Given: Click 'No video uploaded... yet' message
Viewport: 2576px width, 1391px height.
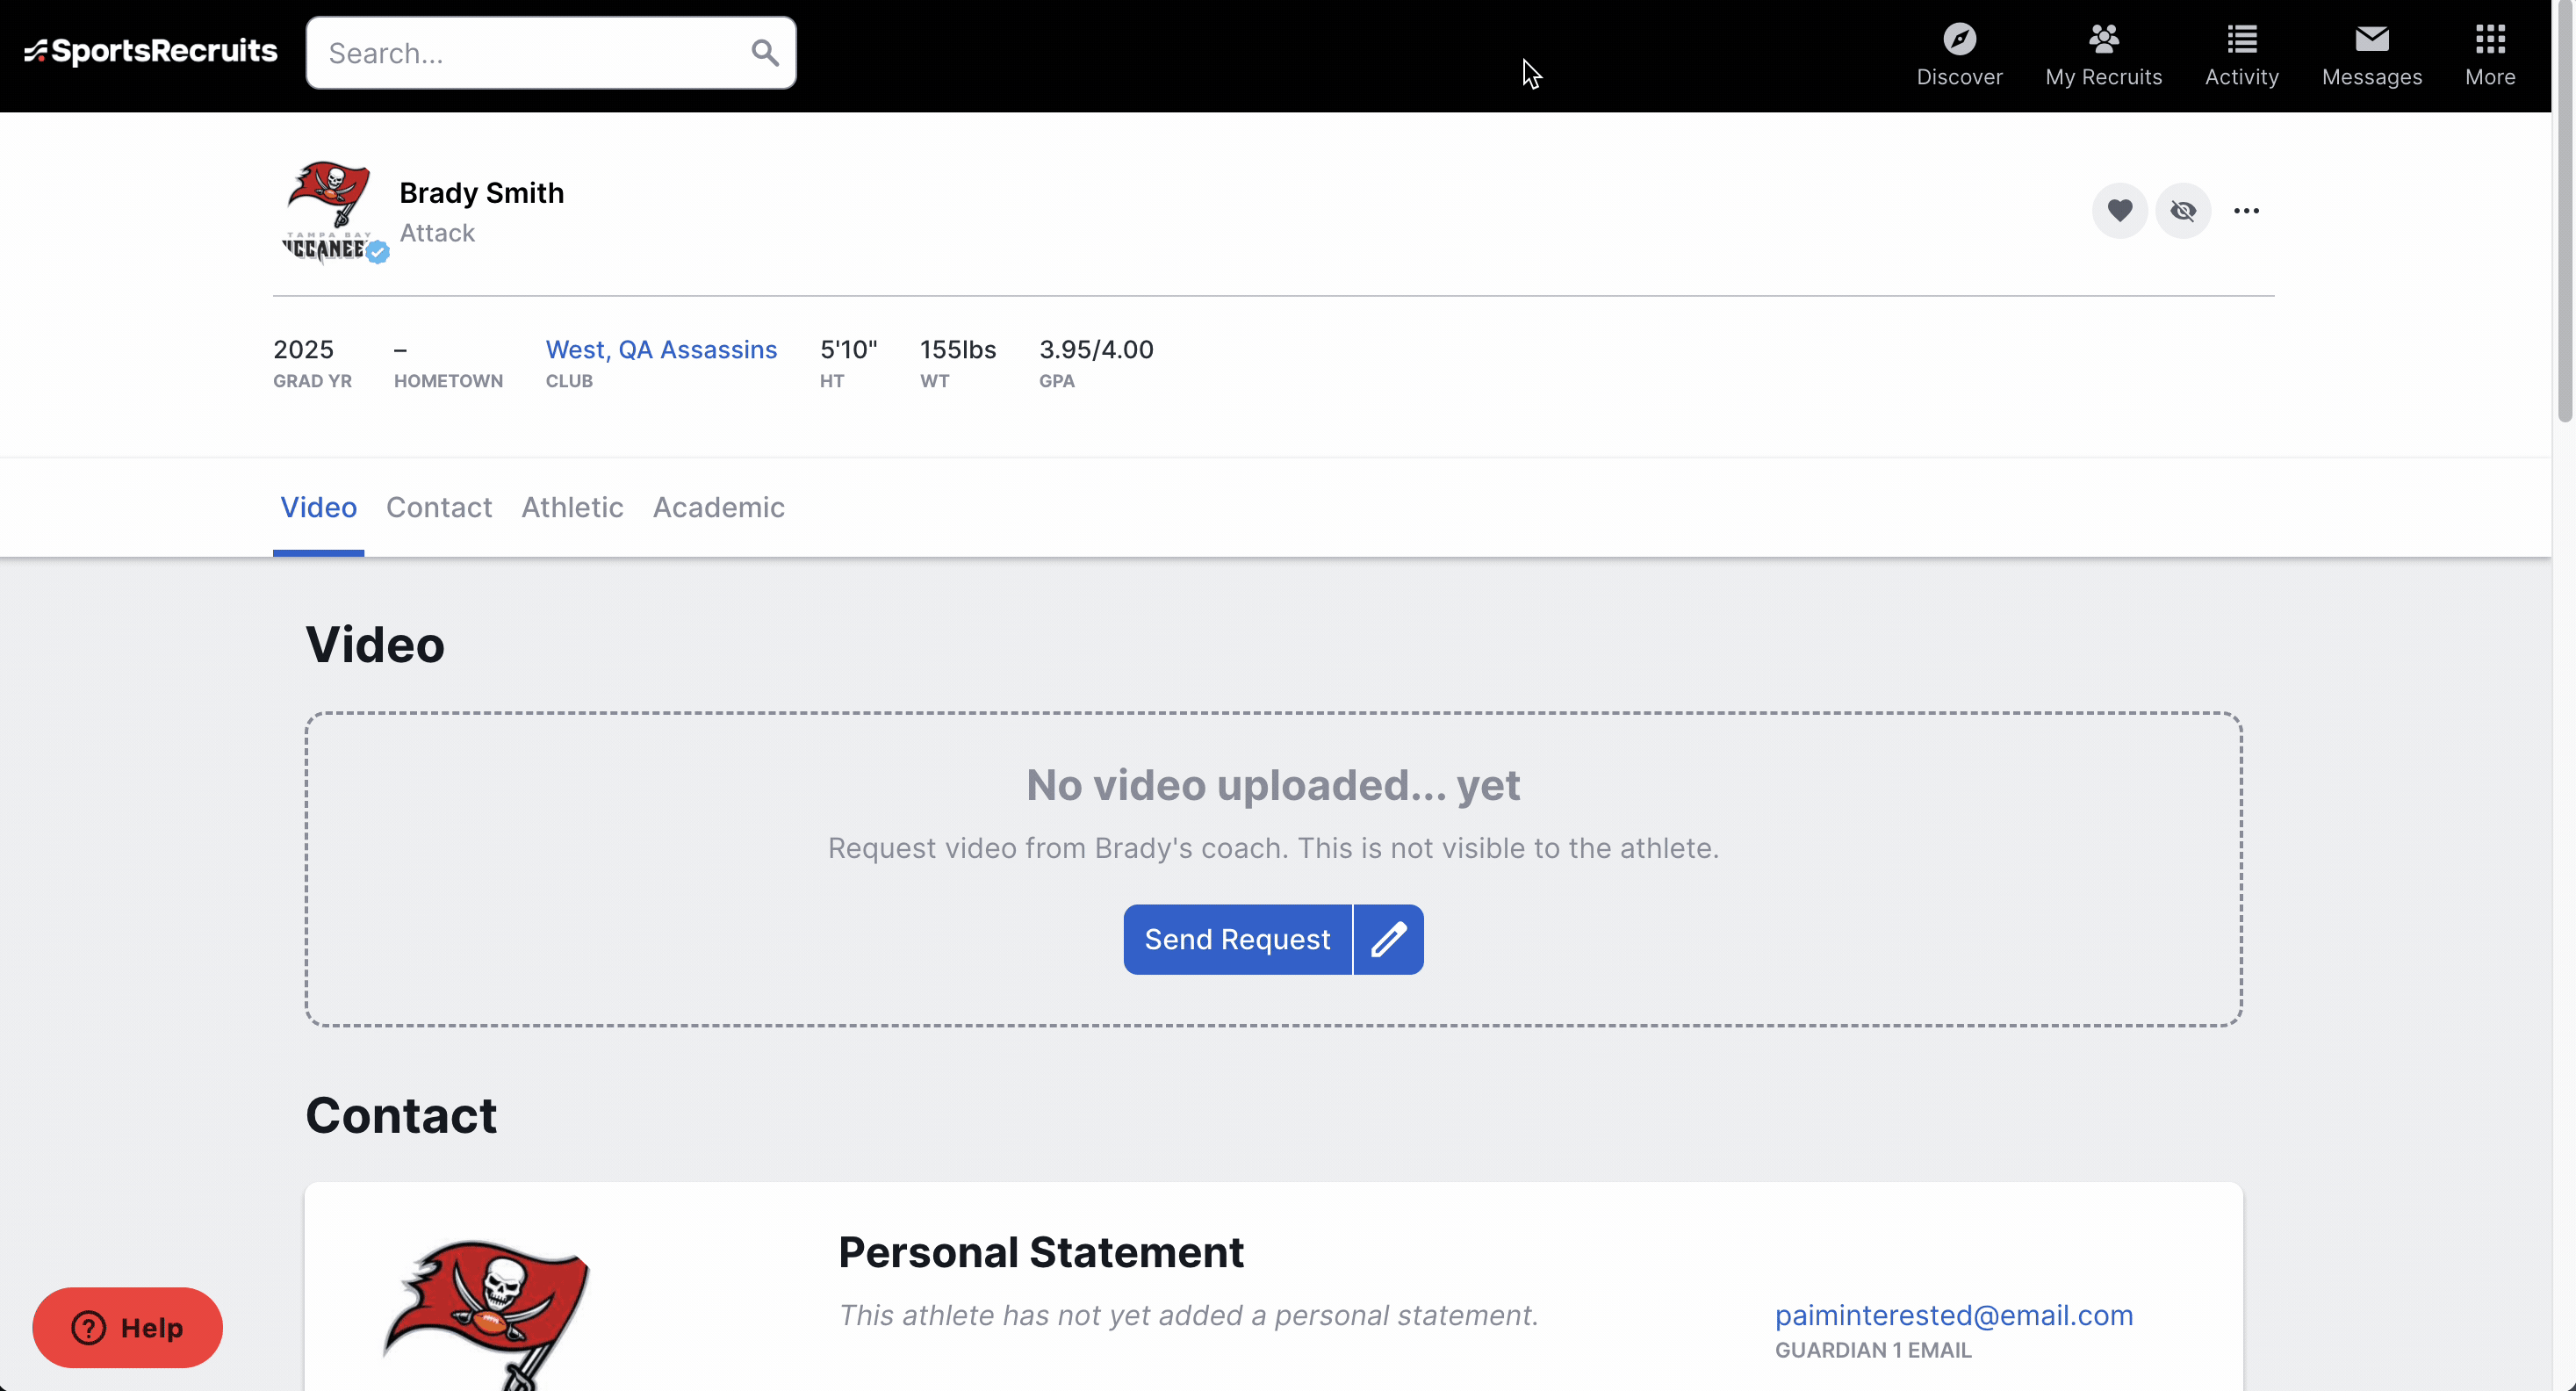Looking at the screenshot, I should point(1273,785).
